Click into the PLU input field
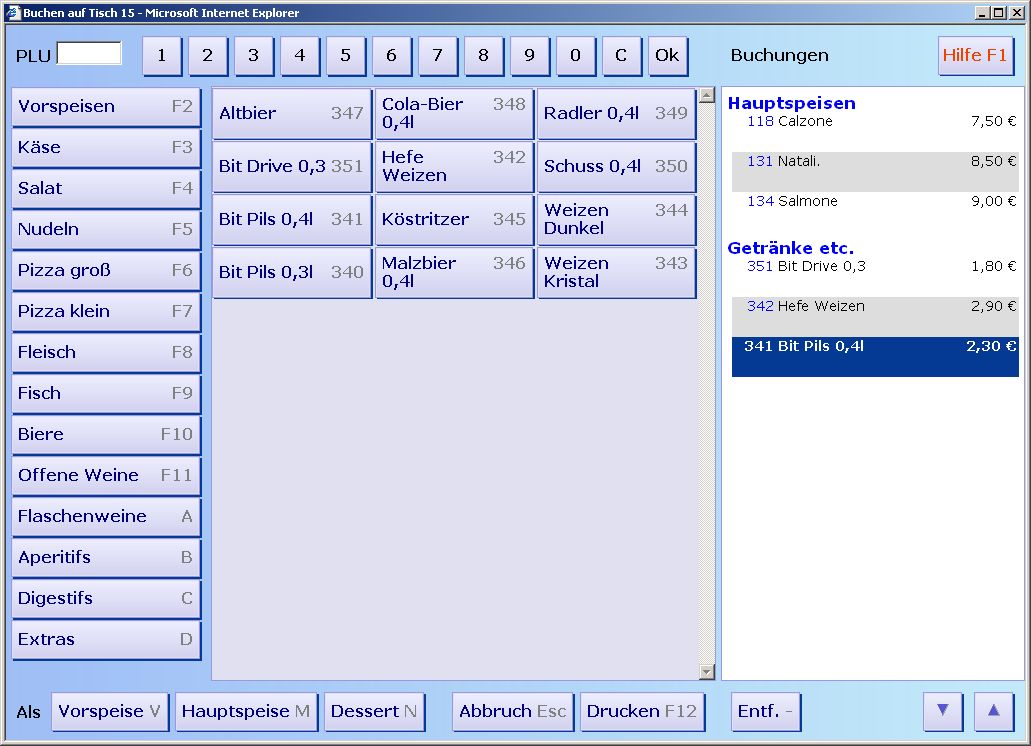The image size is (1031, 746). 89,54
